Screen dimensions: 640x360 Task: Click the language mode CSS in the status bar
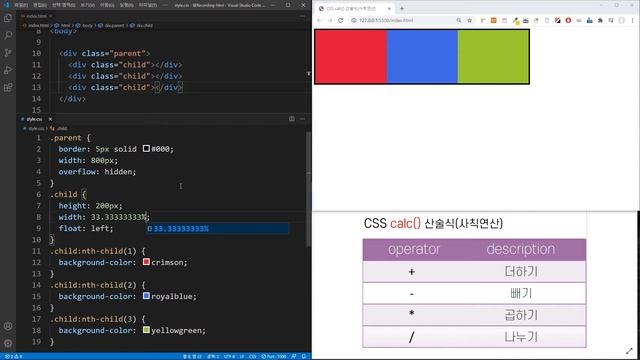pyautogui.click(x=253, y=356)
